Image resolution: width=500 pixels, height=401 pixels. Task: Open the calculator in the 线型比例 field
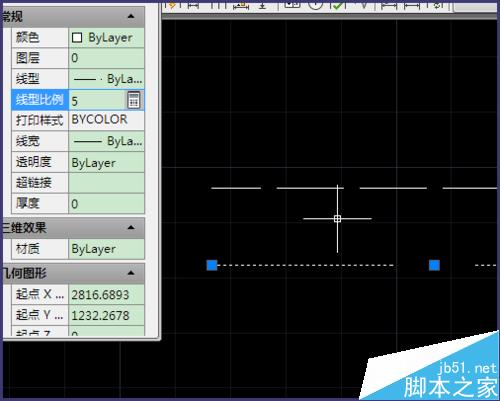tap(134, 100)
